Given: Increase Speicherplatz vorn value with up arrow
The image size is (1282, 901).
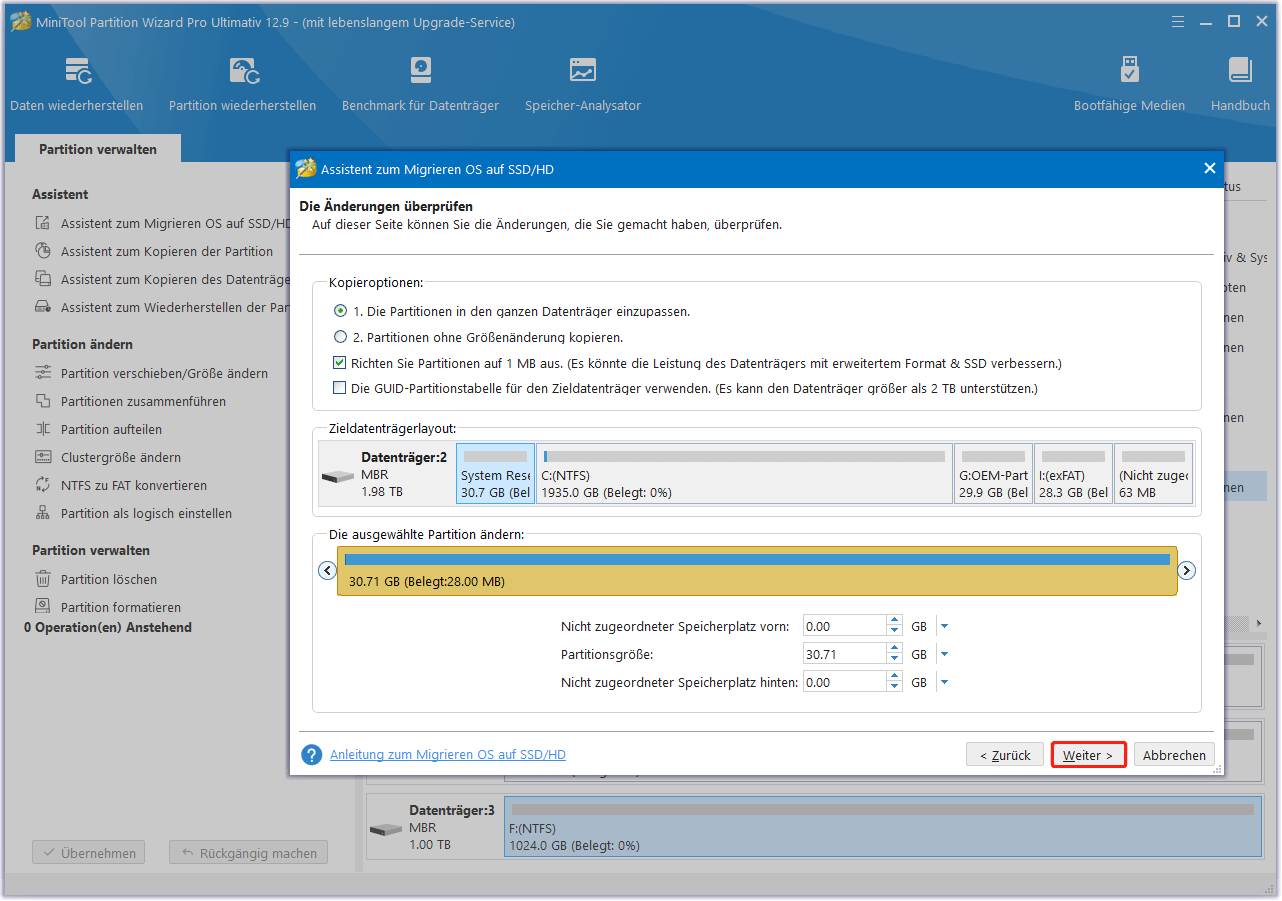Looking at the screenshot, I should click(x=894, y=621).
